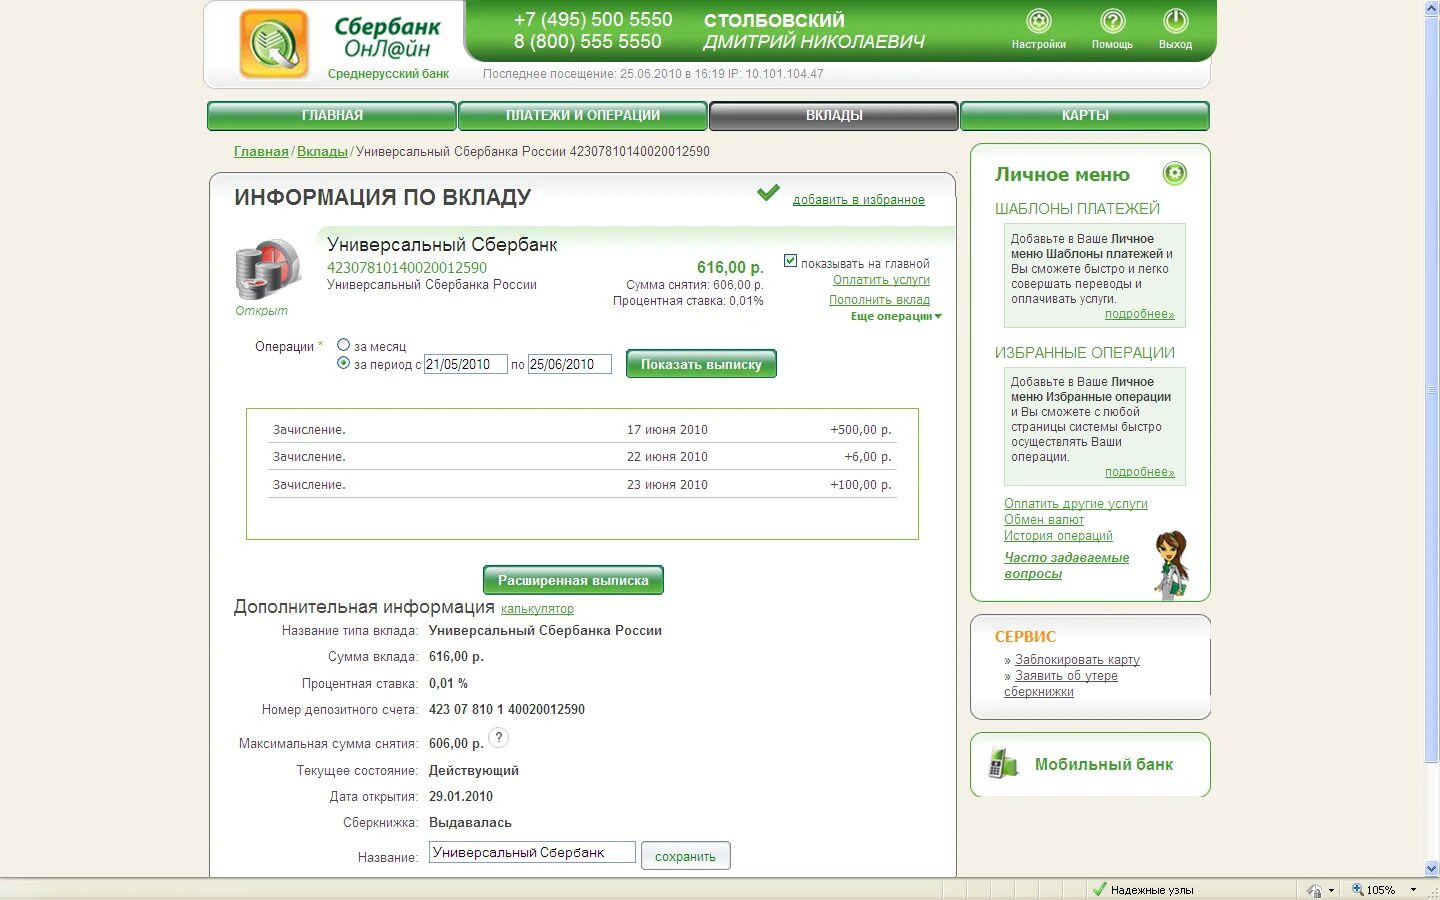
Task: Click Оплатить услуги link
Action: tap(881, 280)
